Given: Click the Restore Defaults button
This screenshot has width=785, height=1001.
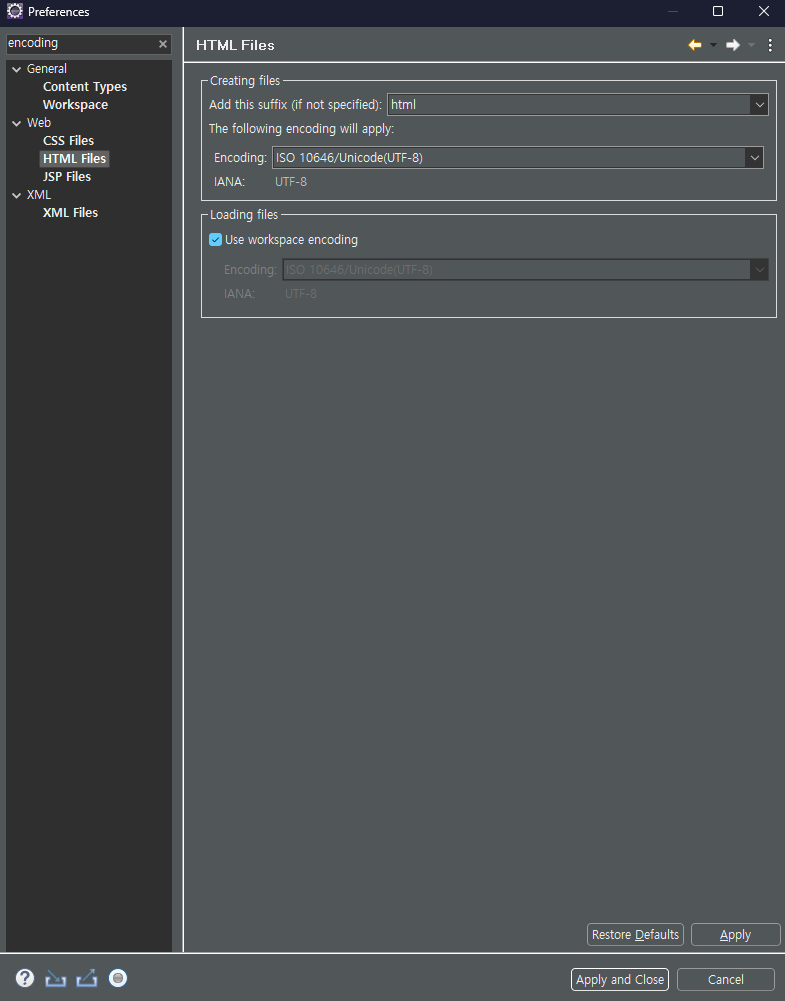Looking at the screenshot, I should click(635, 935).
